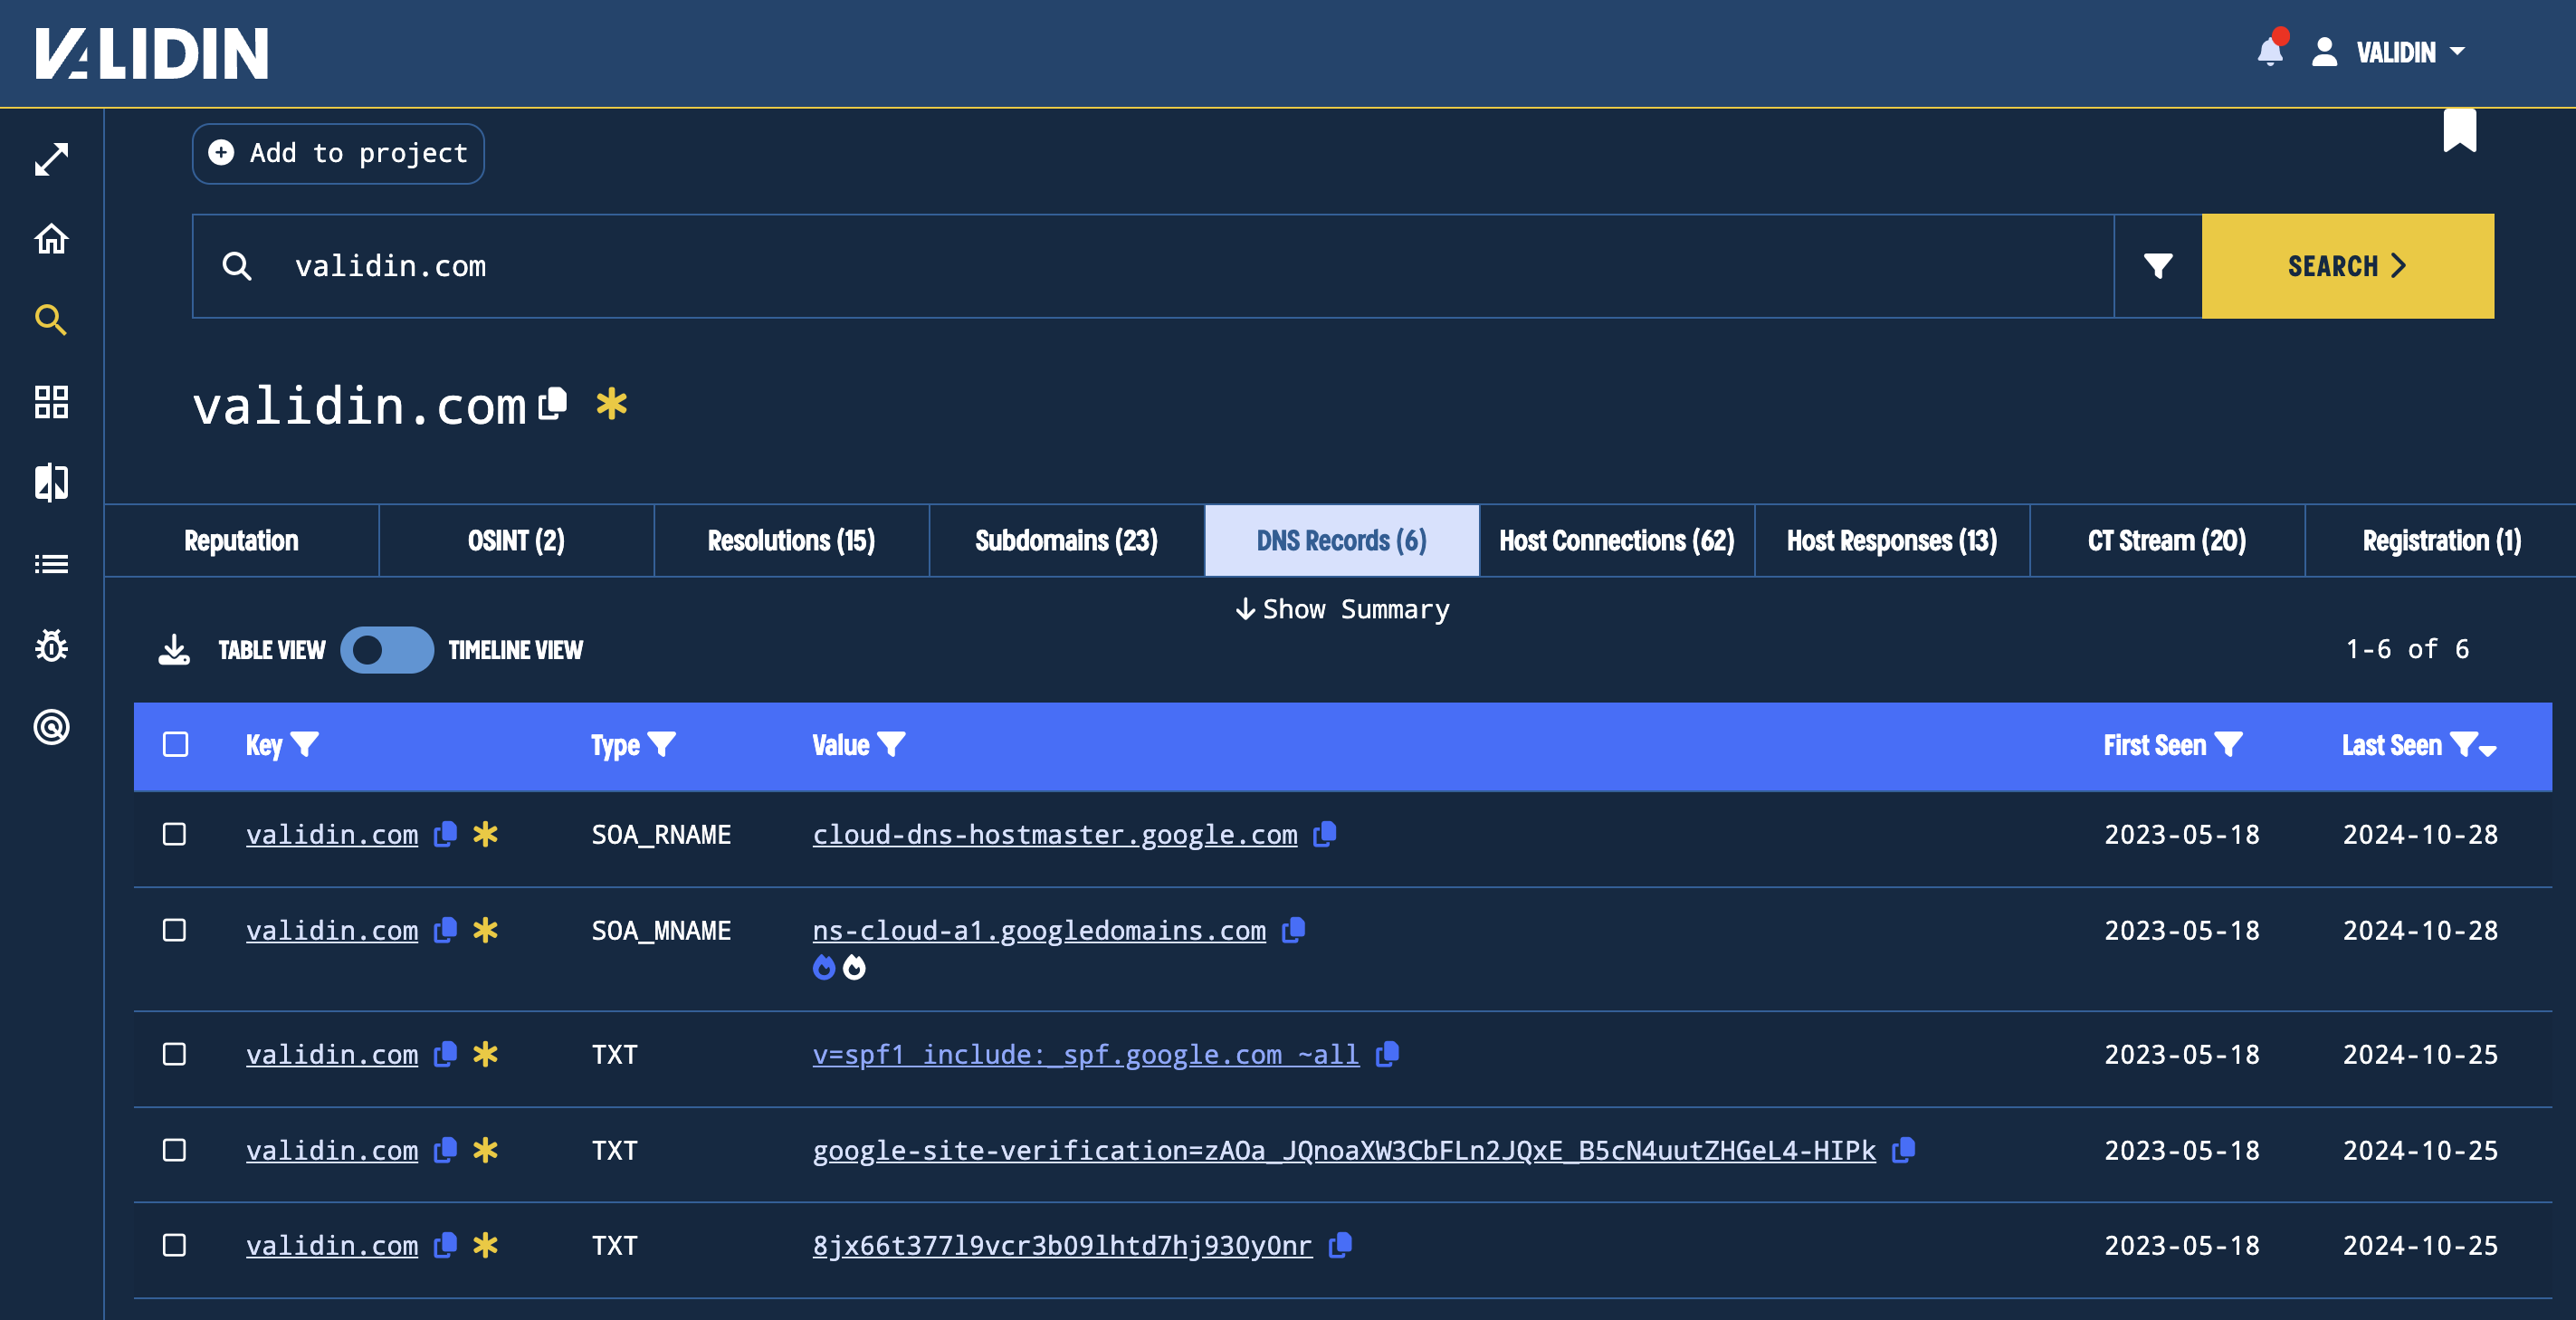This screenshot has height=1320, width=2576.
Task: Click blue flame icon under googledomains value
Action: point(824,967)
